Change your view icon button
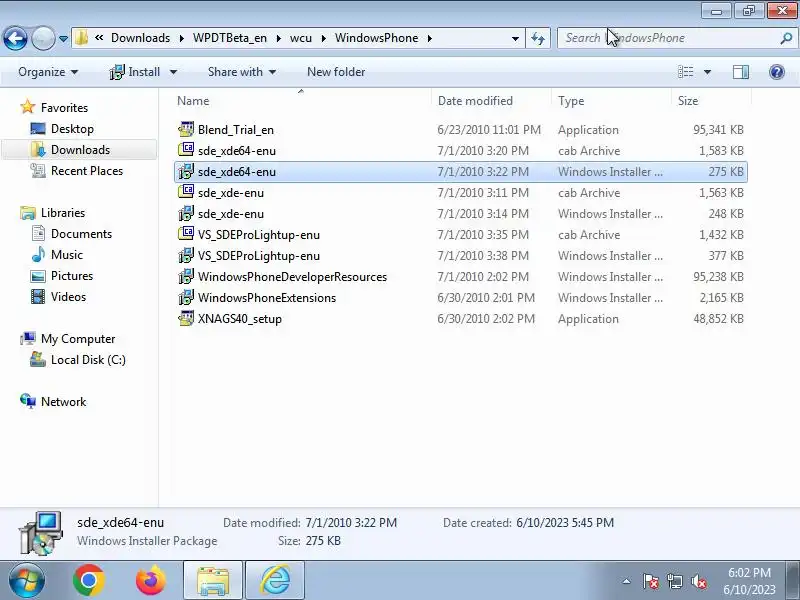This screenshot has height=600, width=800. (x=685, y=72)
